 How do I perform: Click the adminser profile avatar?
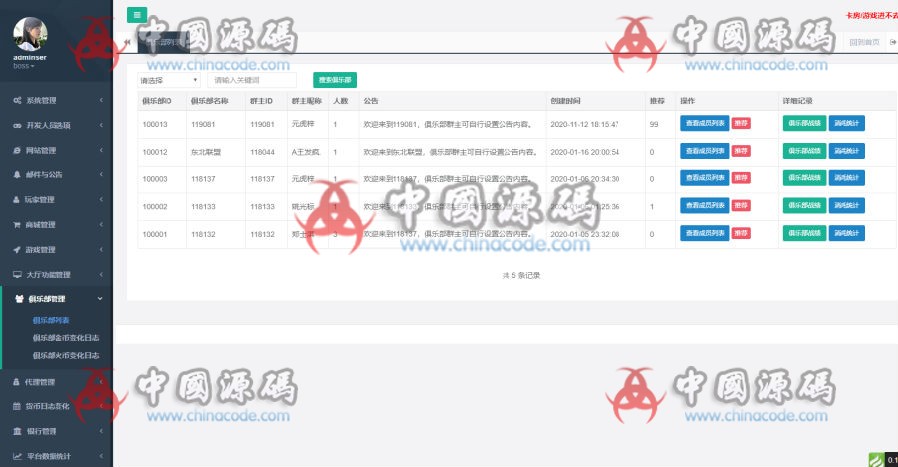tap(30, 34)
